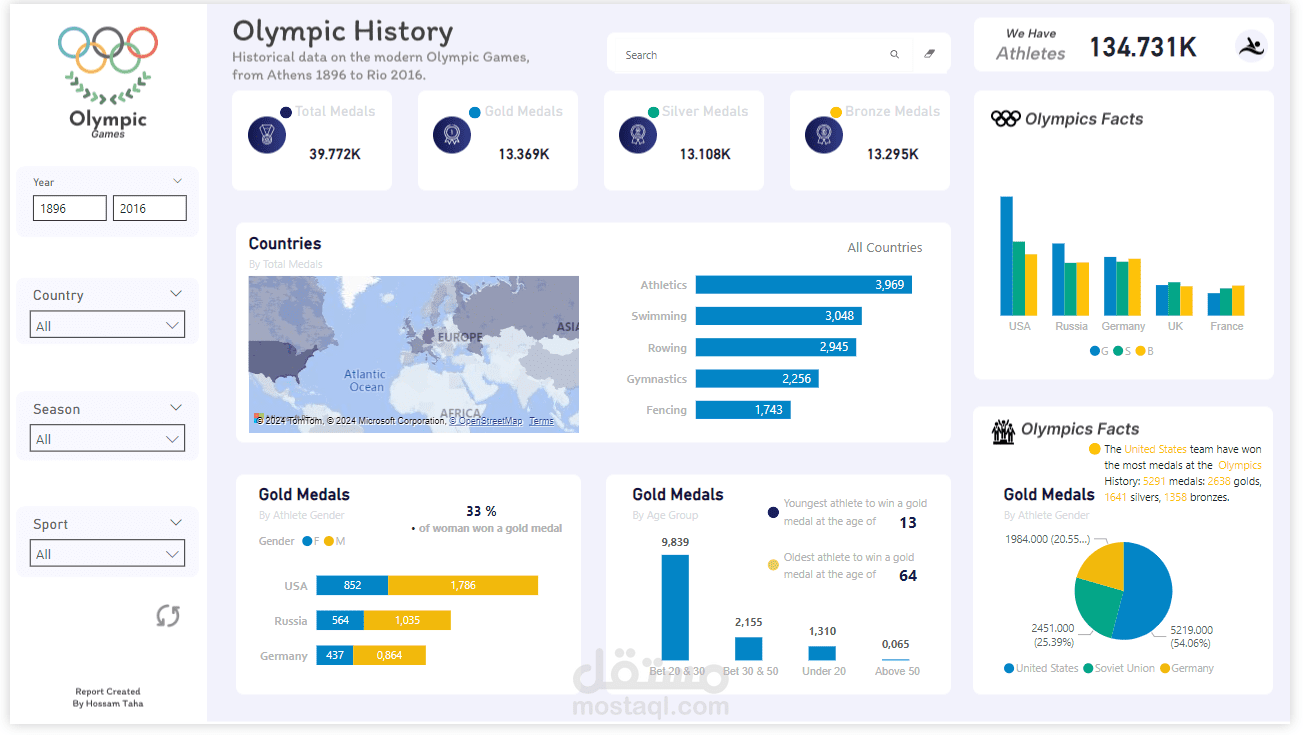Viewport: 1303px width, 735px height.
Task: Collapse the Year slicer using its chevron
Action: point(177,180)
